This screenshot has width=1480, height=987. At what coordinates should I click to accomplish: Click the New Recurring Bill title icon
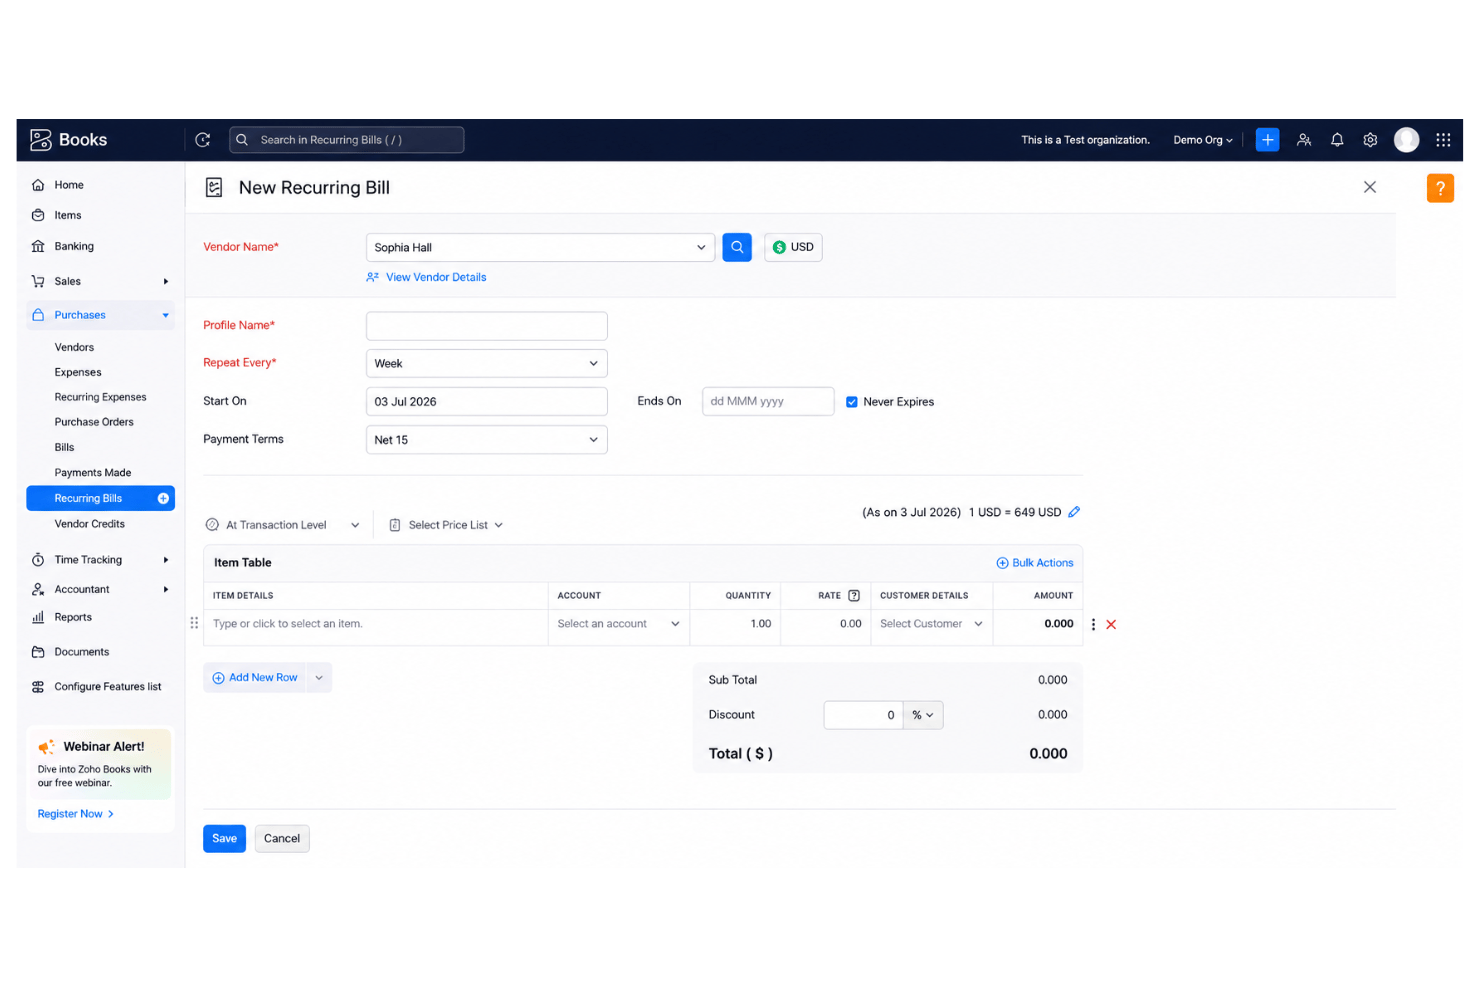[x=214, y=187]
